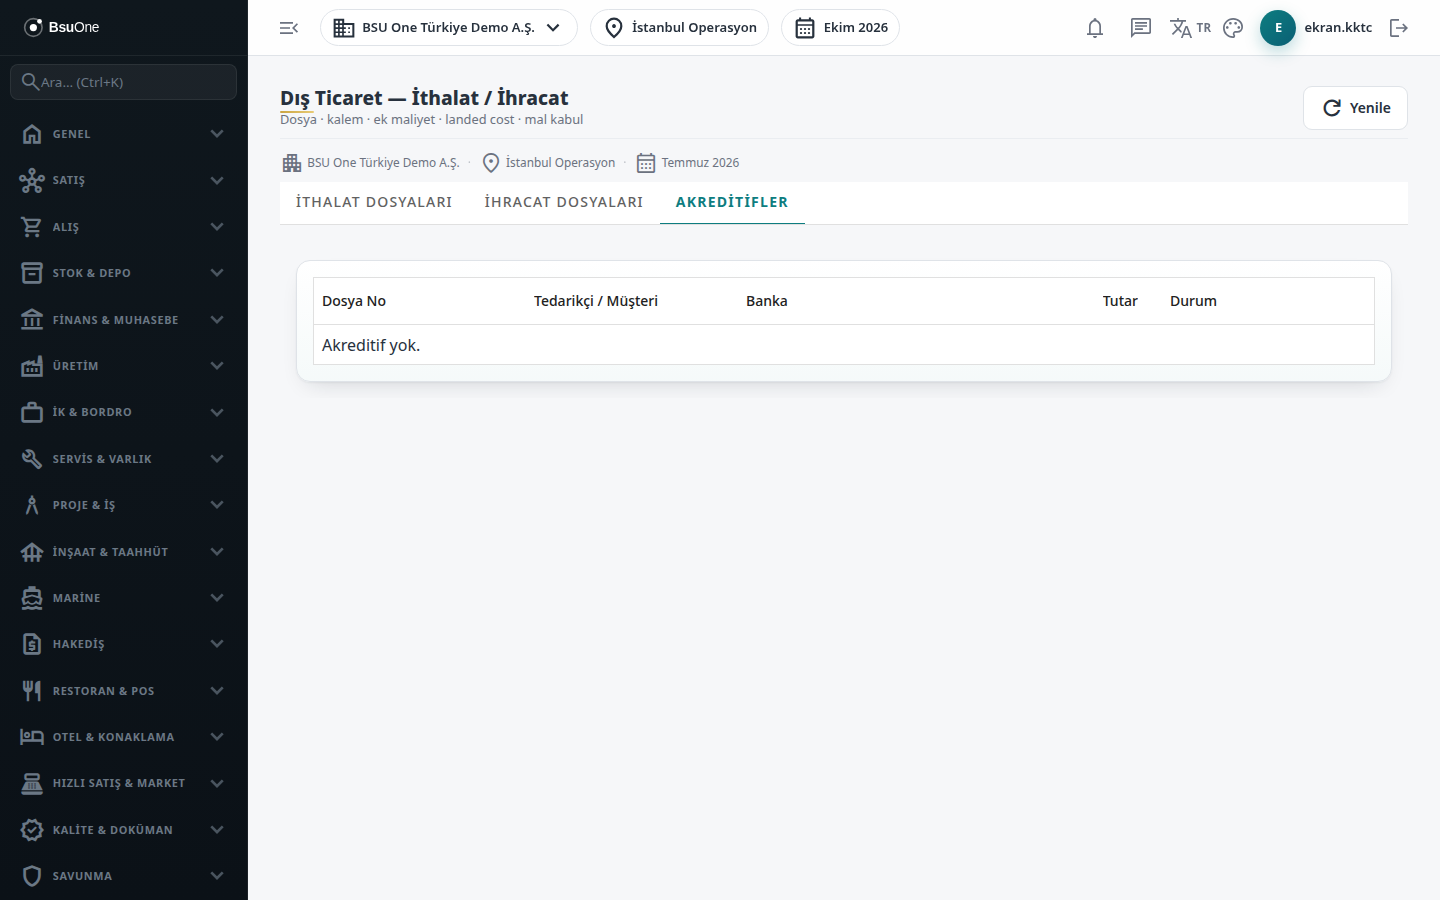1440x900 pixels.
Task: Expand the HIZLI SATIŞ & MARKET chevron
Action: point(217,783)
